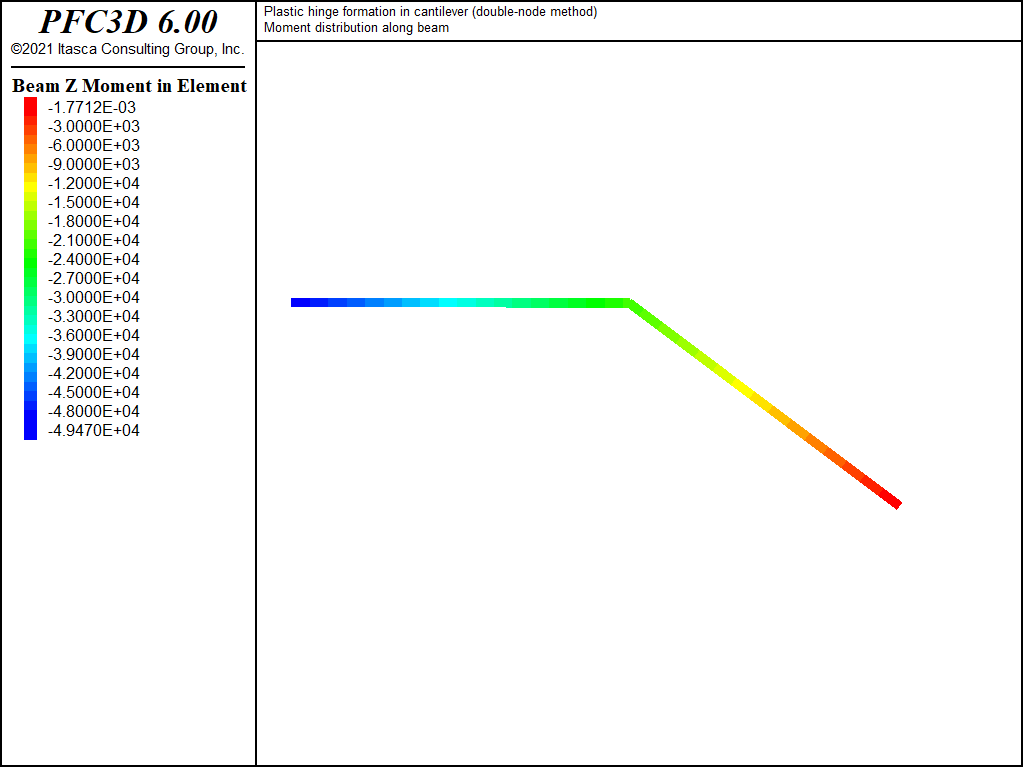Click the blue fixed end of the beam
This screenshot has width=1024, height=768.
[x=300, y=302]
